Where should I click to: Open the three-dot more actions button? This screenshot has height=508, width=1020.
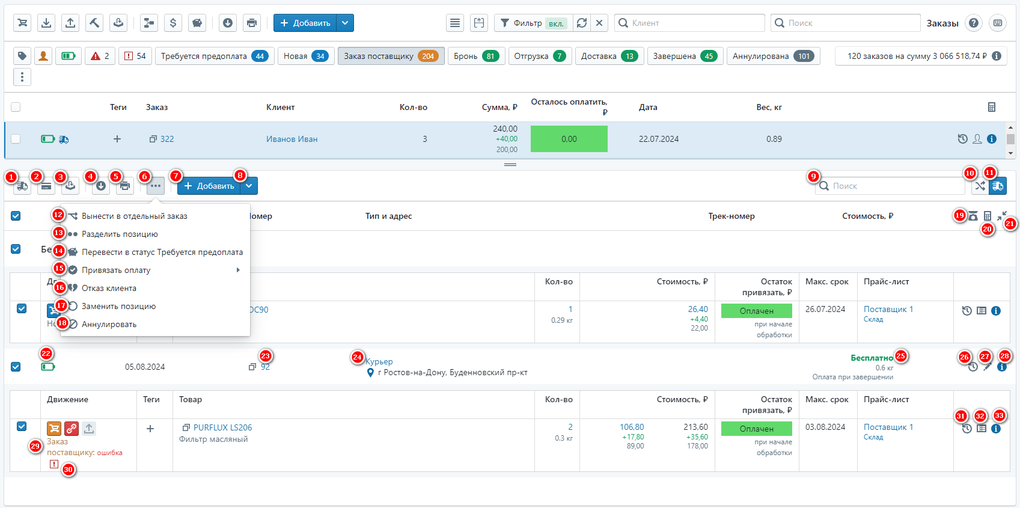coord(154,185)
